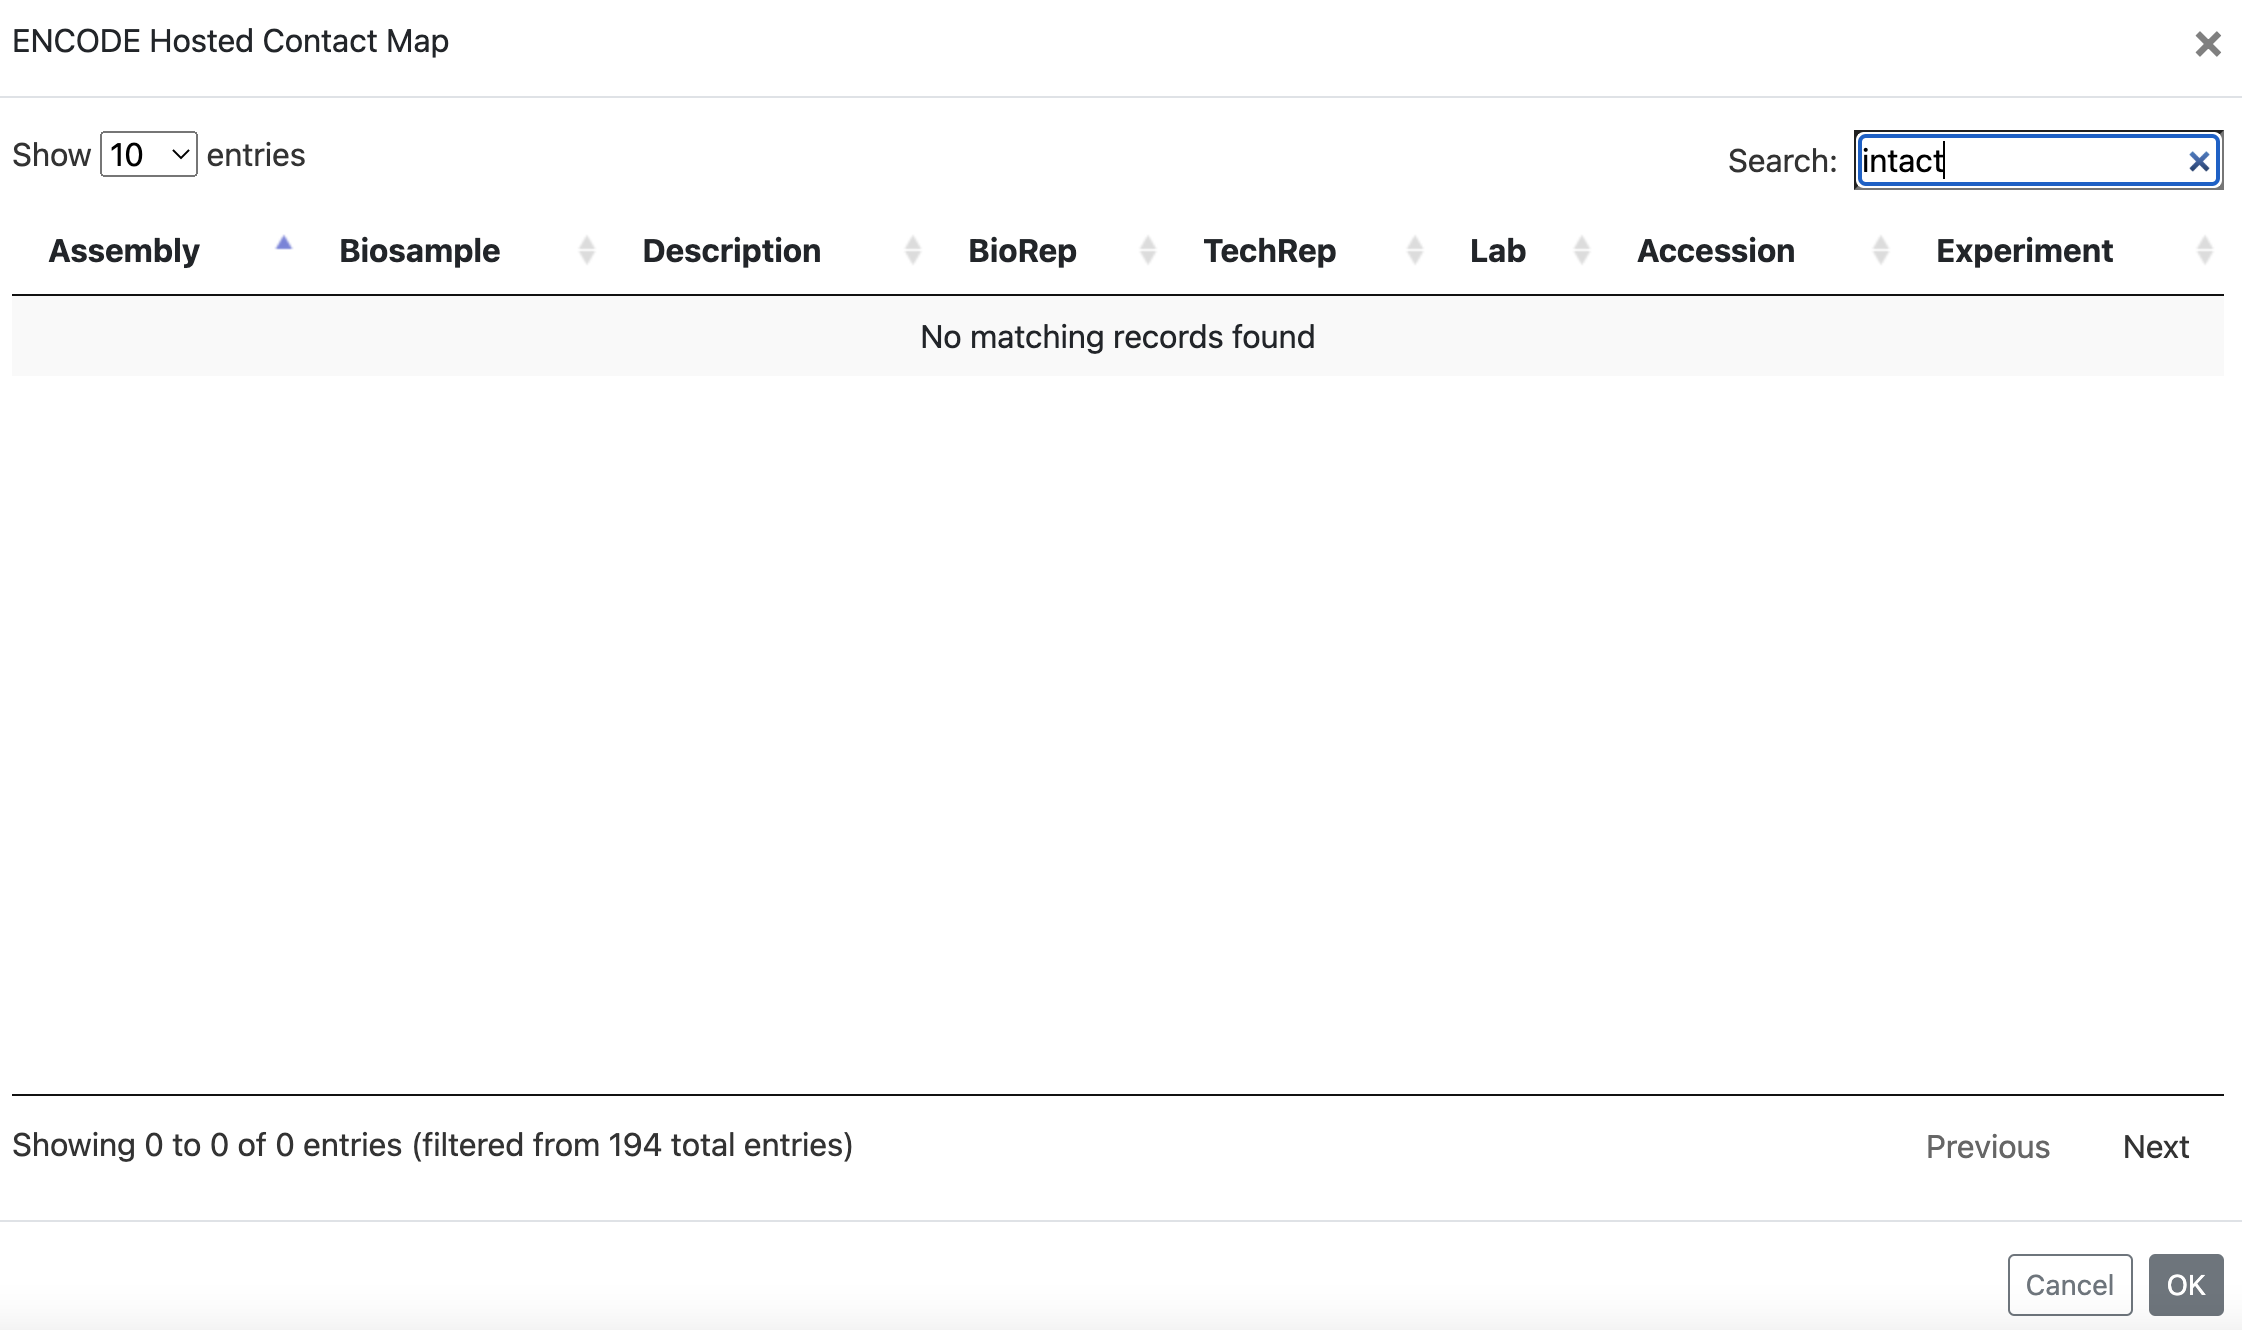Go to the Previous page

1987,1147
